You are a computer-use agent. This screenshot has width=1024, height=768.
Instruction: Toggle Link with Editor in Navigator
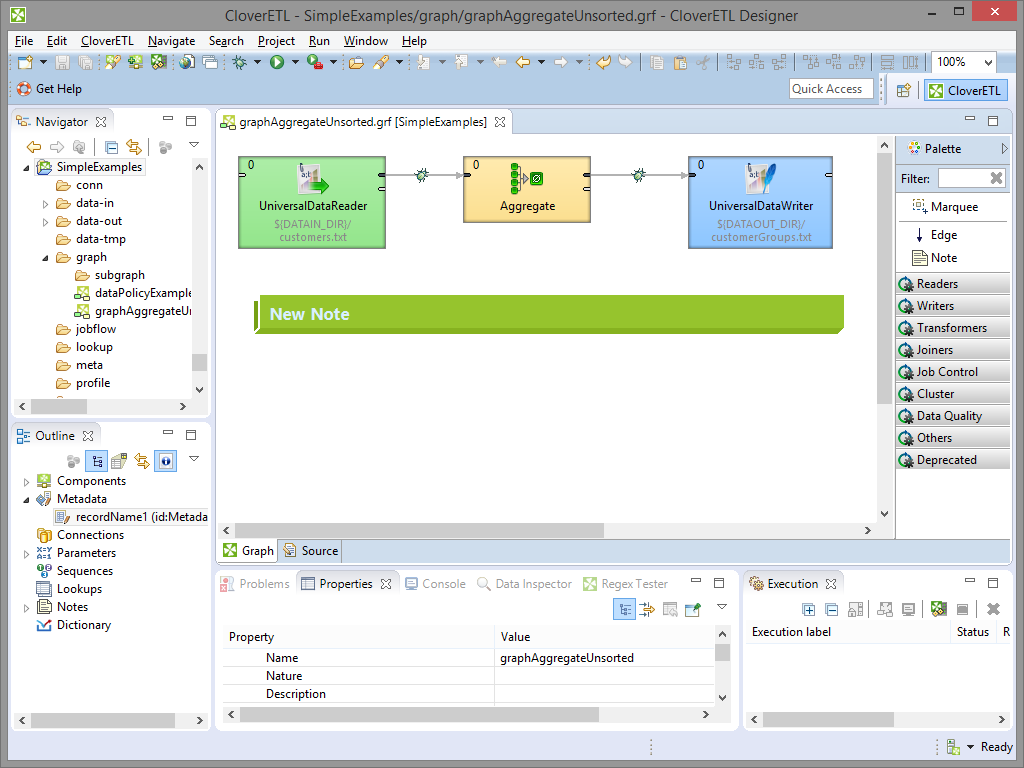tap(133, 147)
